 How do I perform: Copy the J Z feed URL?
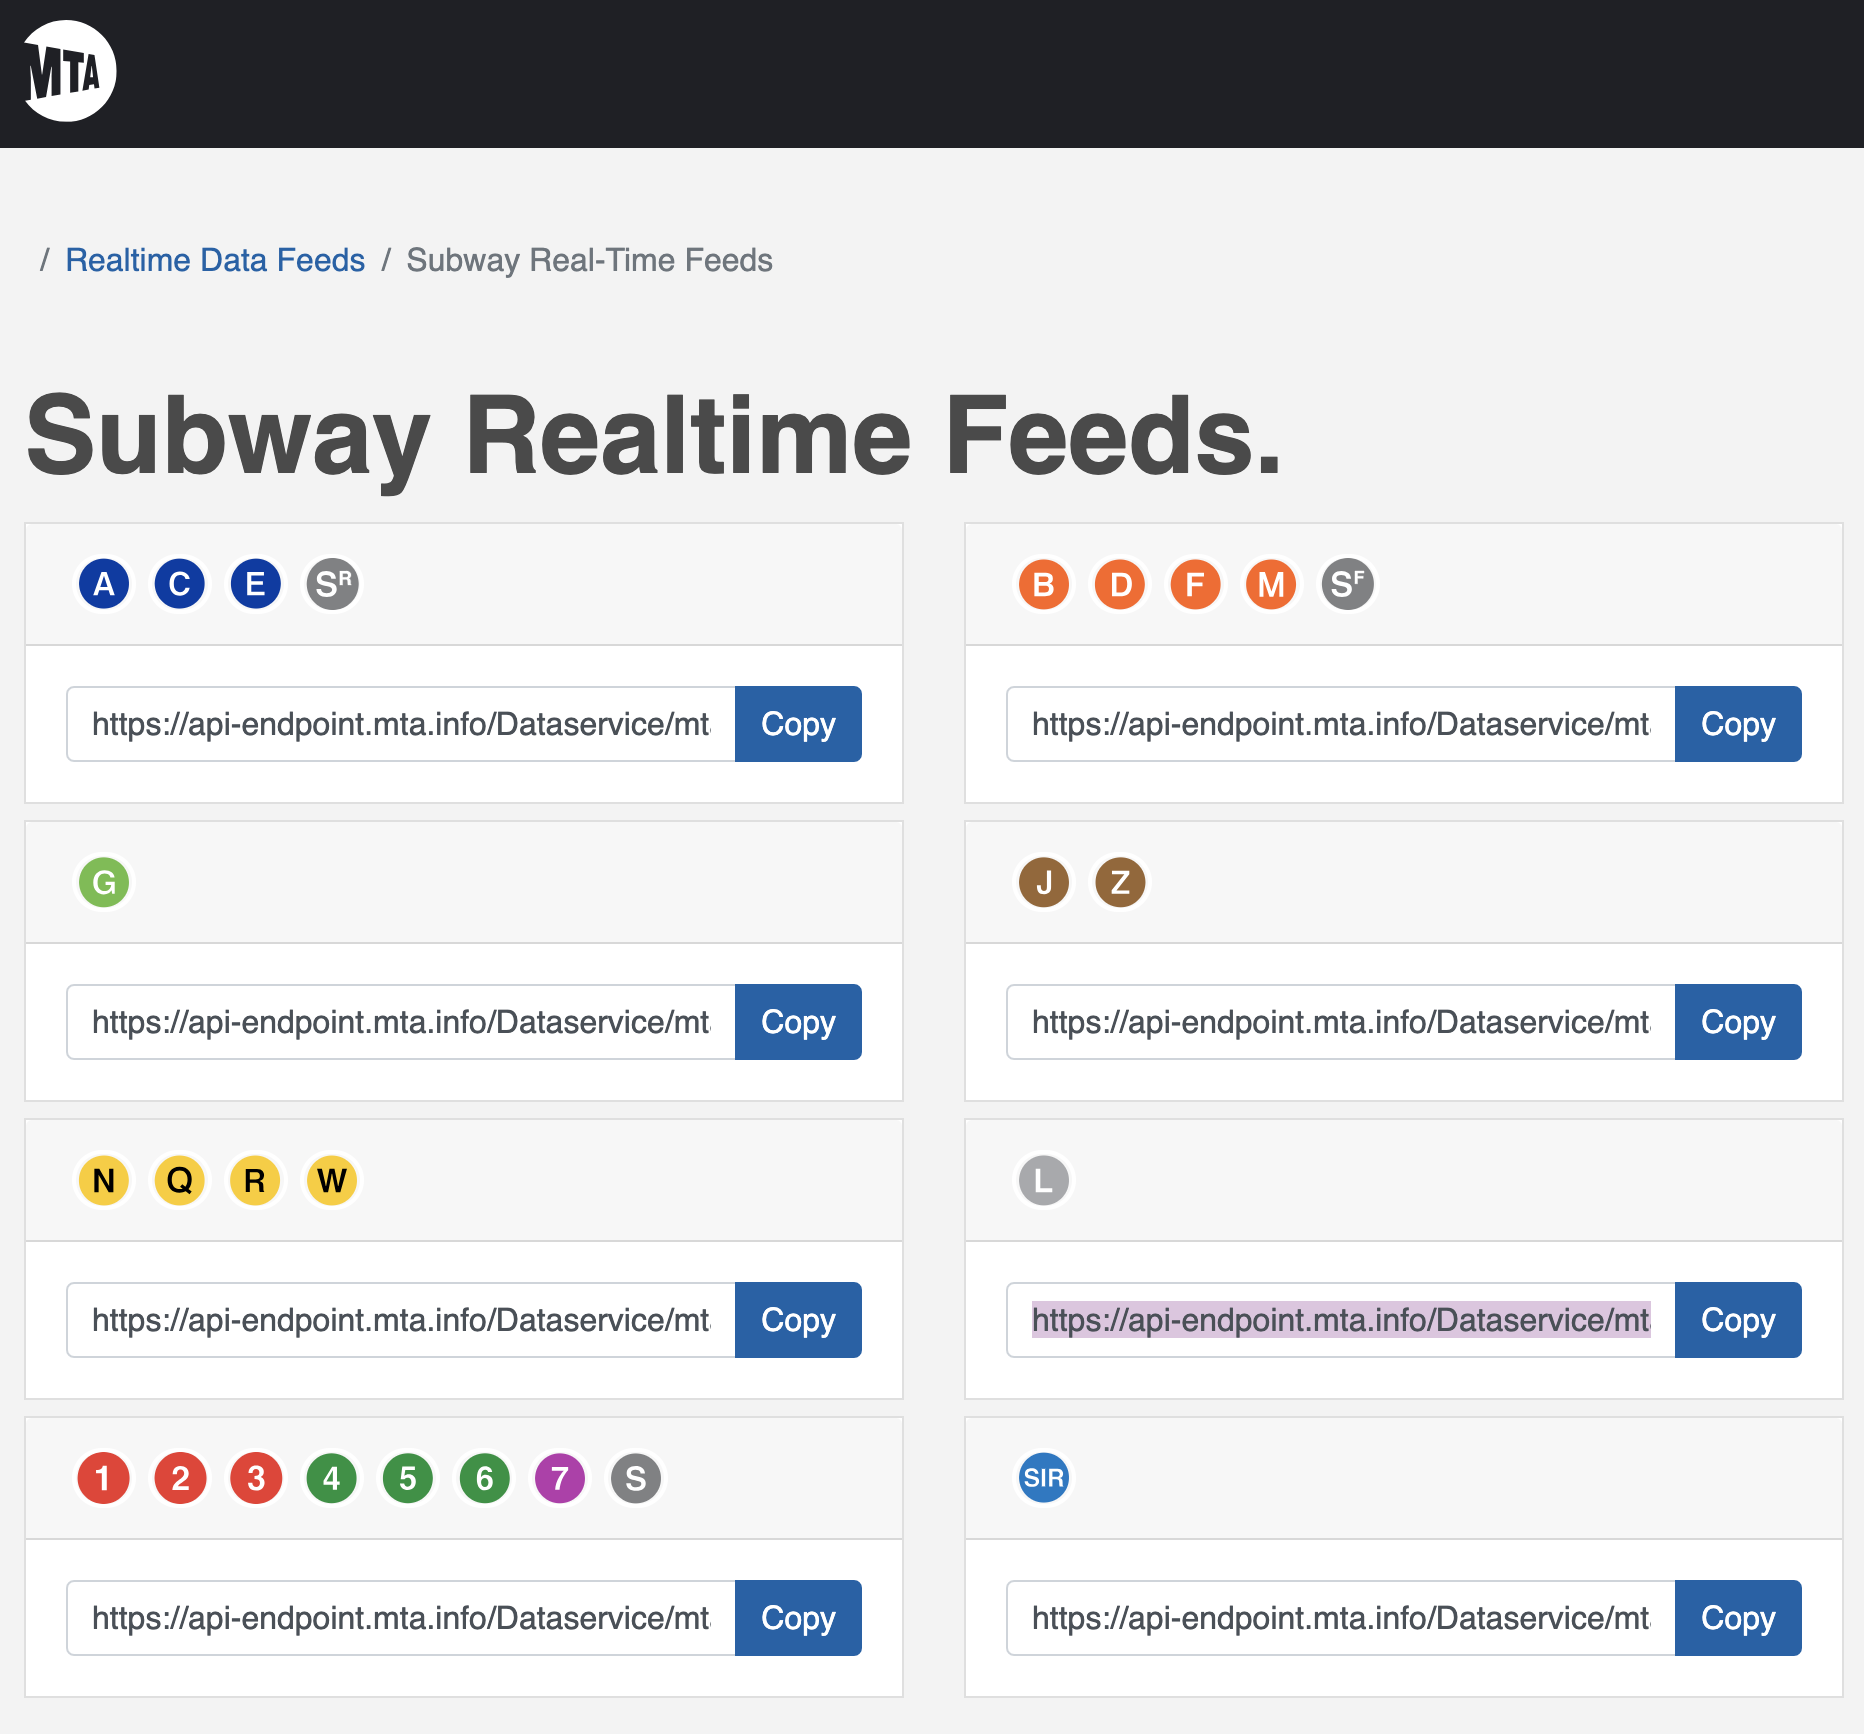pos(1738,1022)
